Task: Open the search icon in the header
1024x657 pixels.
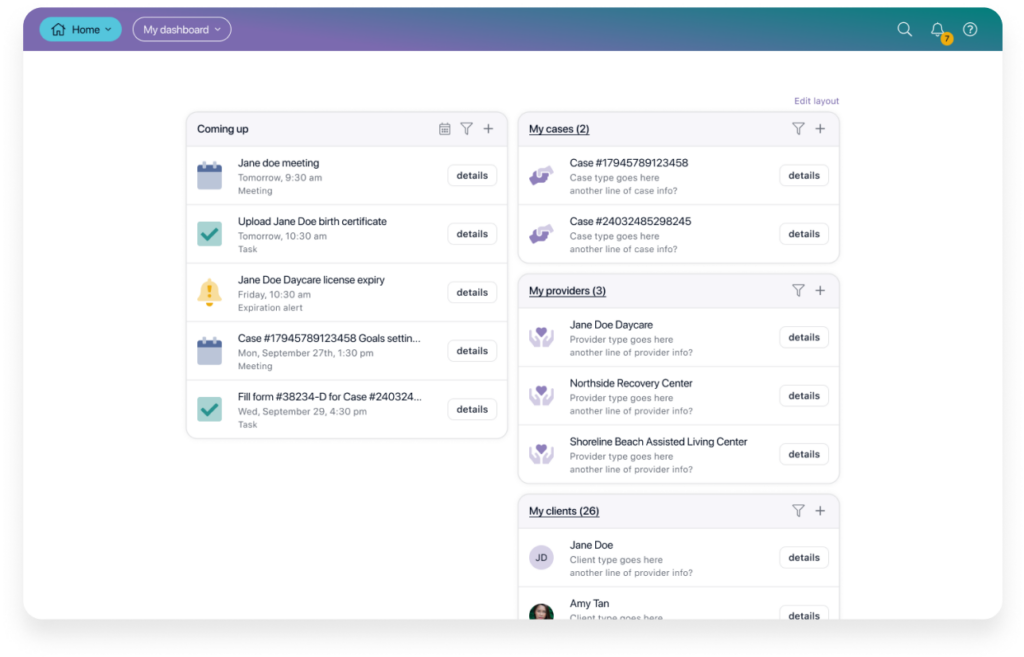Action: point(904,29)
